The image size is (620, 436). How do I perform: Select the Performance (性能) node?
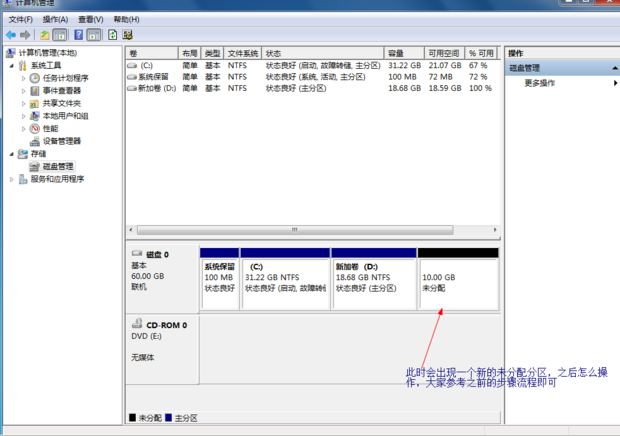(x=49, y=129)
